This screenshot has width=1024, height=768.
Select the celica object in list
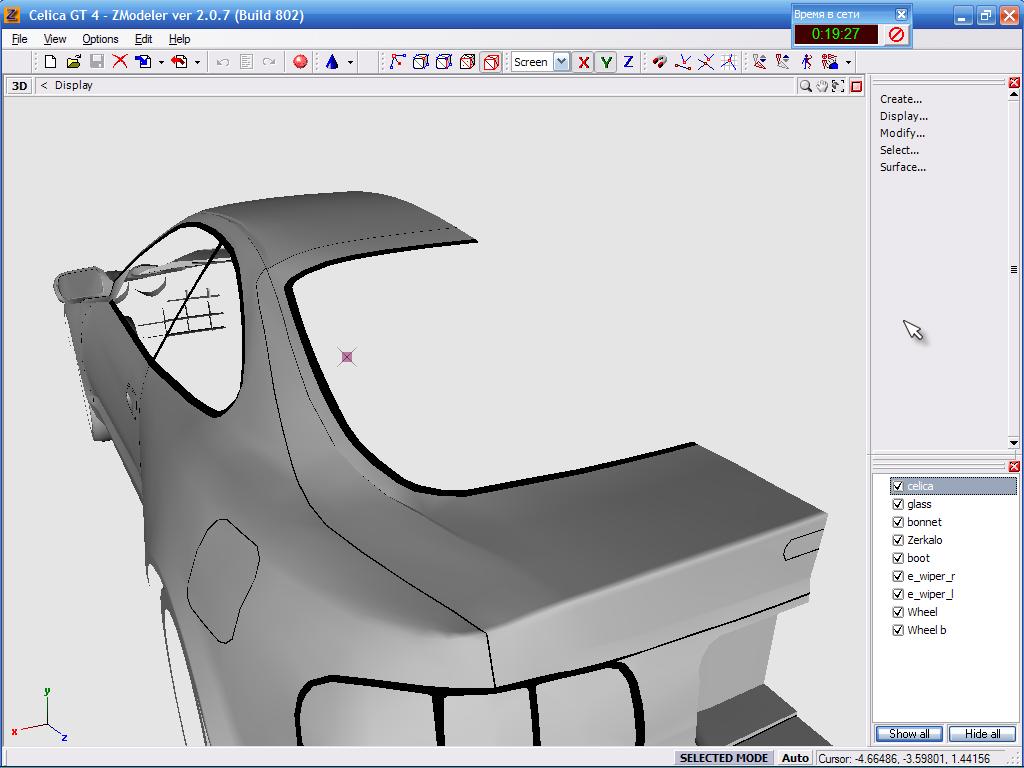(x=920, y=486)
